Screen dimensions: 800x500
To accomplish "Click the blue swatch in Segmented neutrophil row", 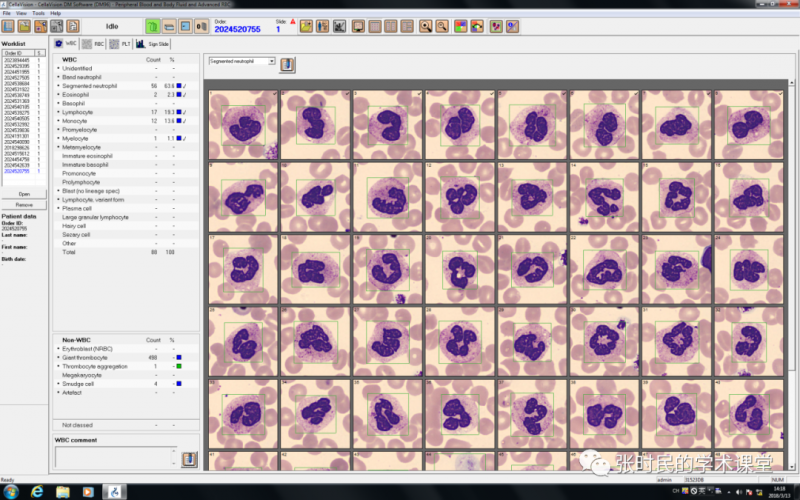I will 179,86.
